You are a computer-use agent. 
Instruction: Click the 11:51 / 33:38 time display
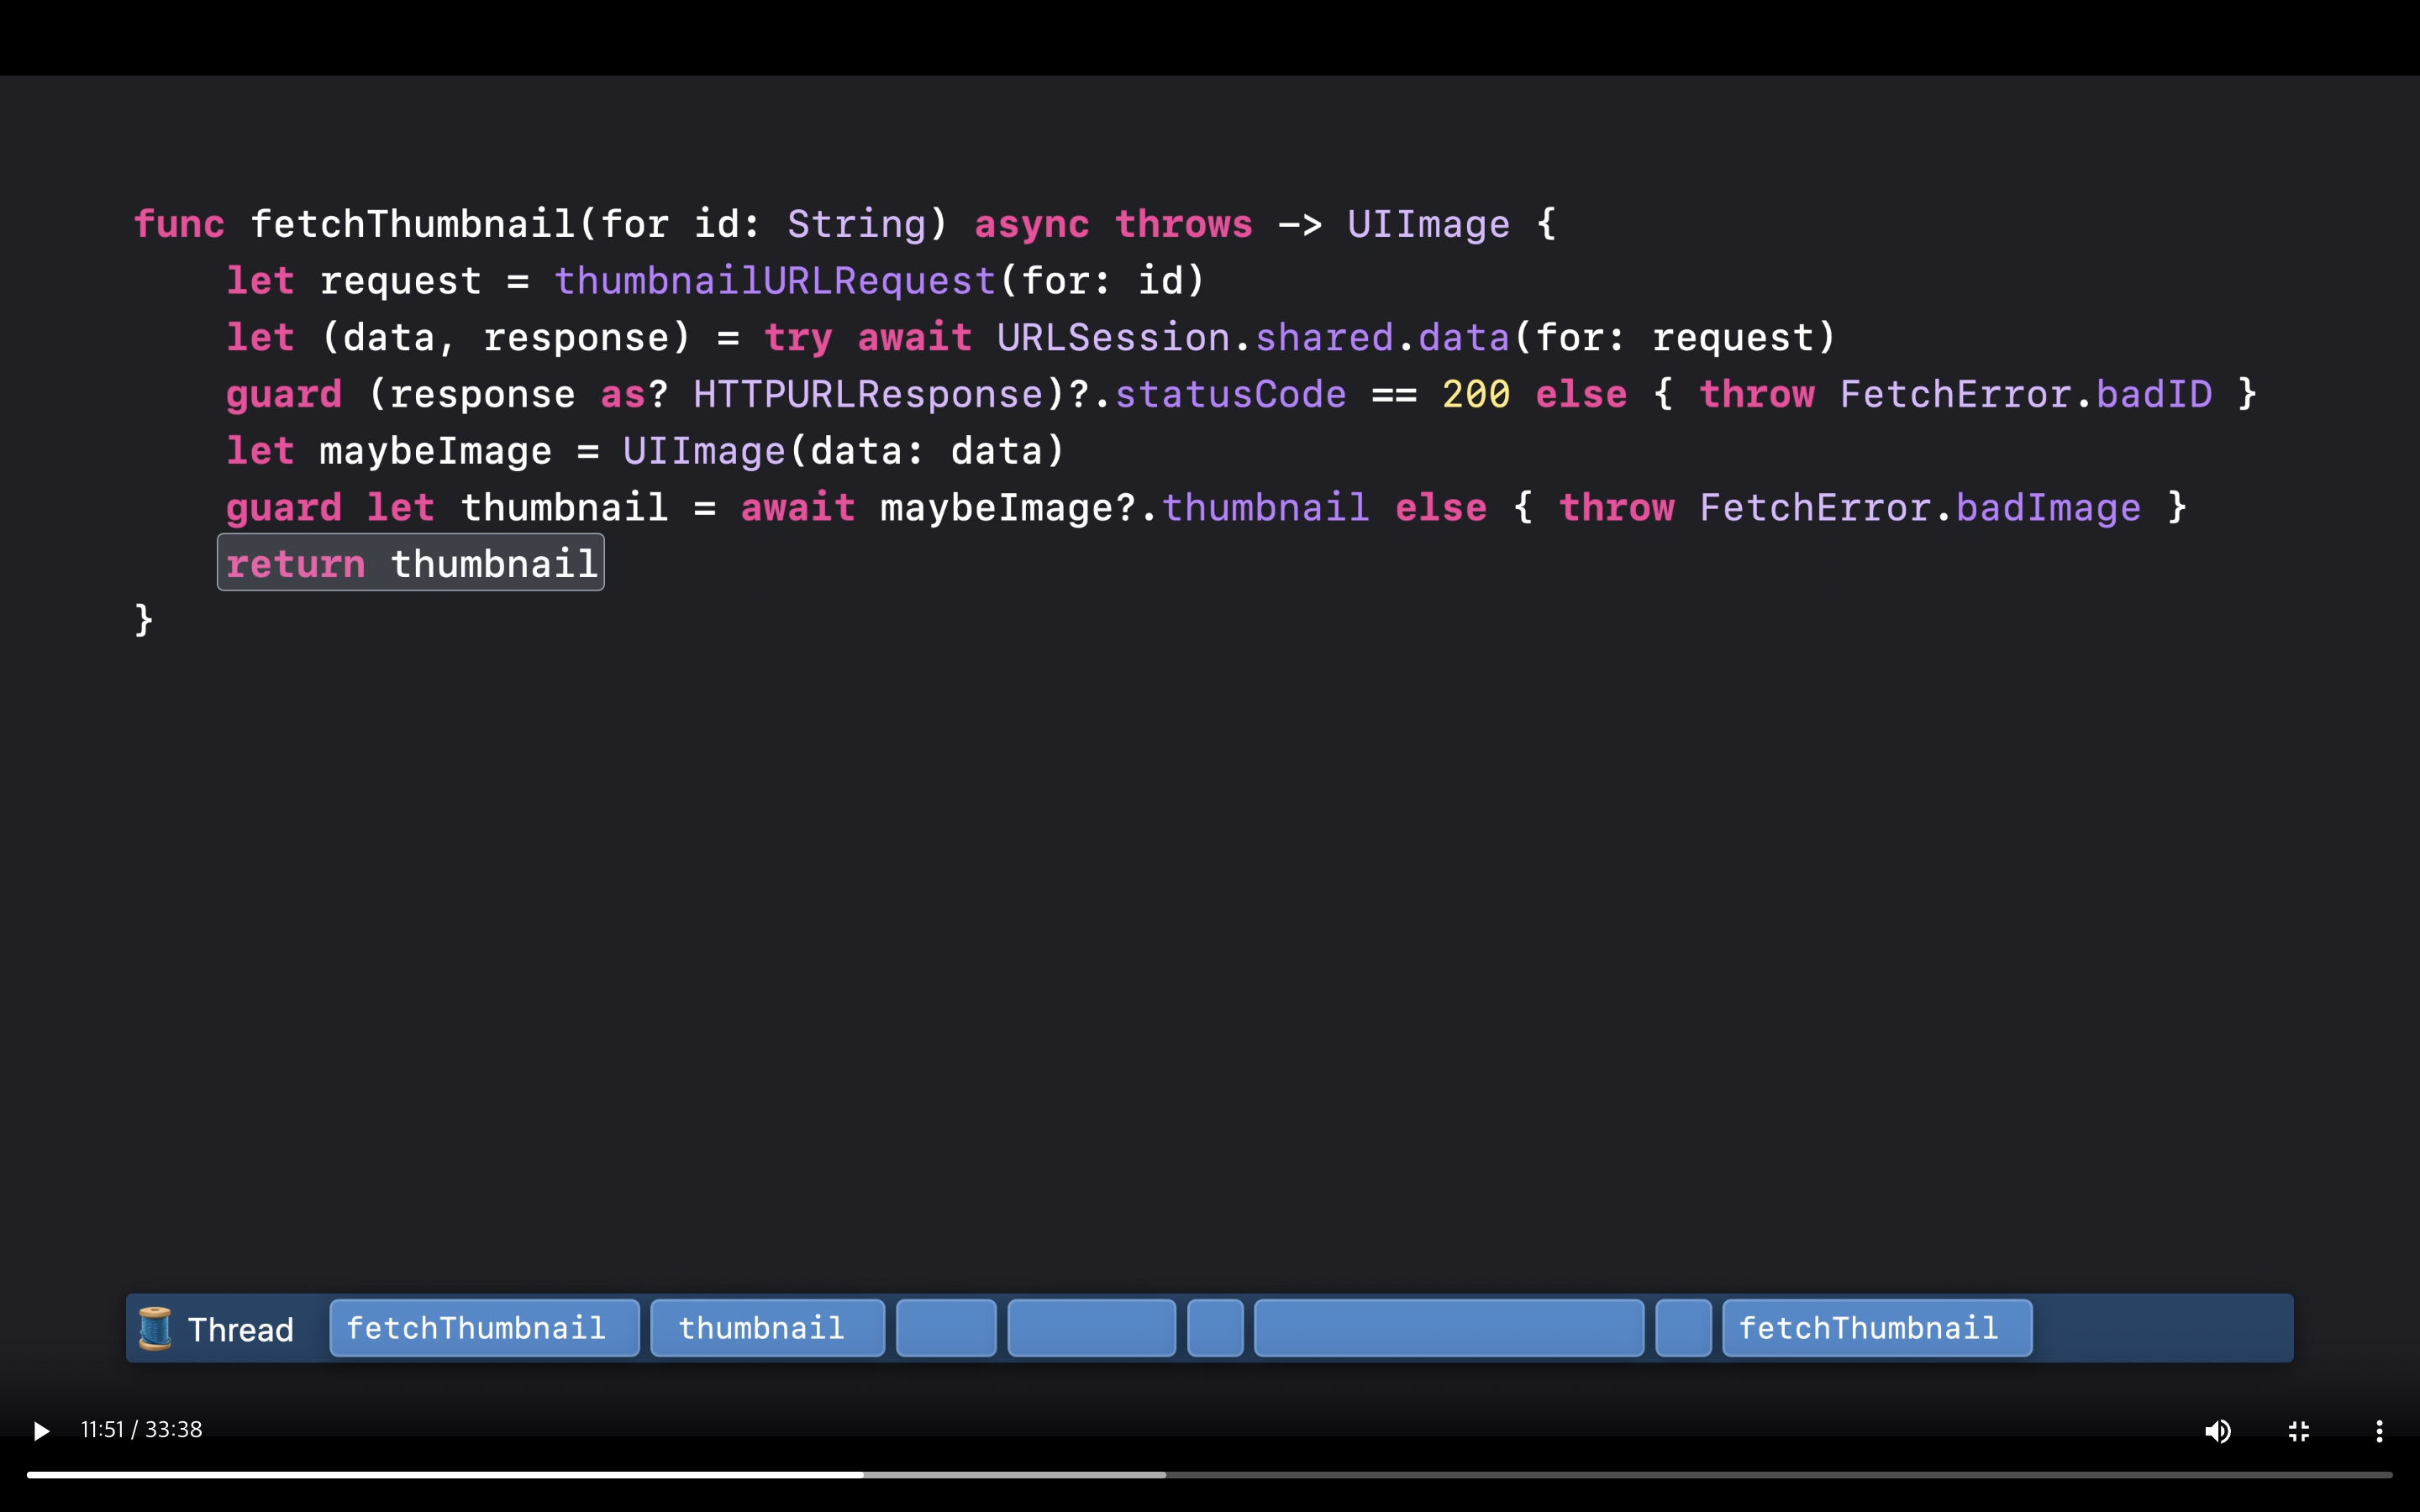tap(141, 1429)
